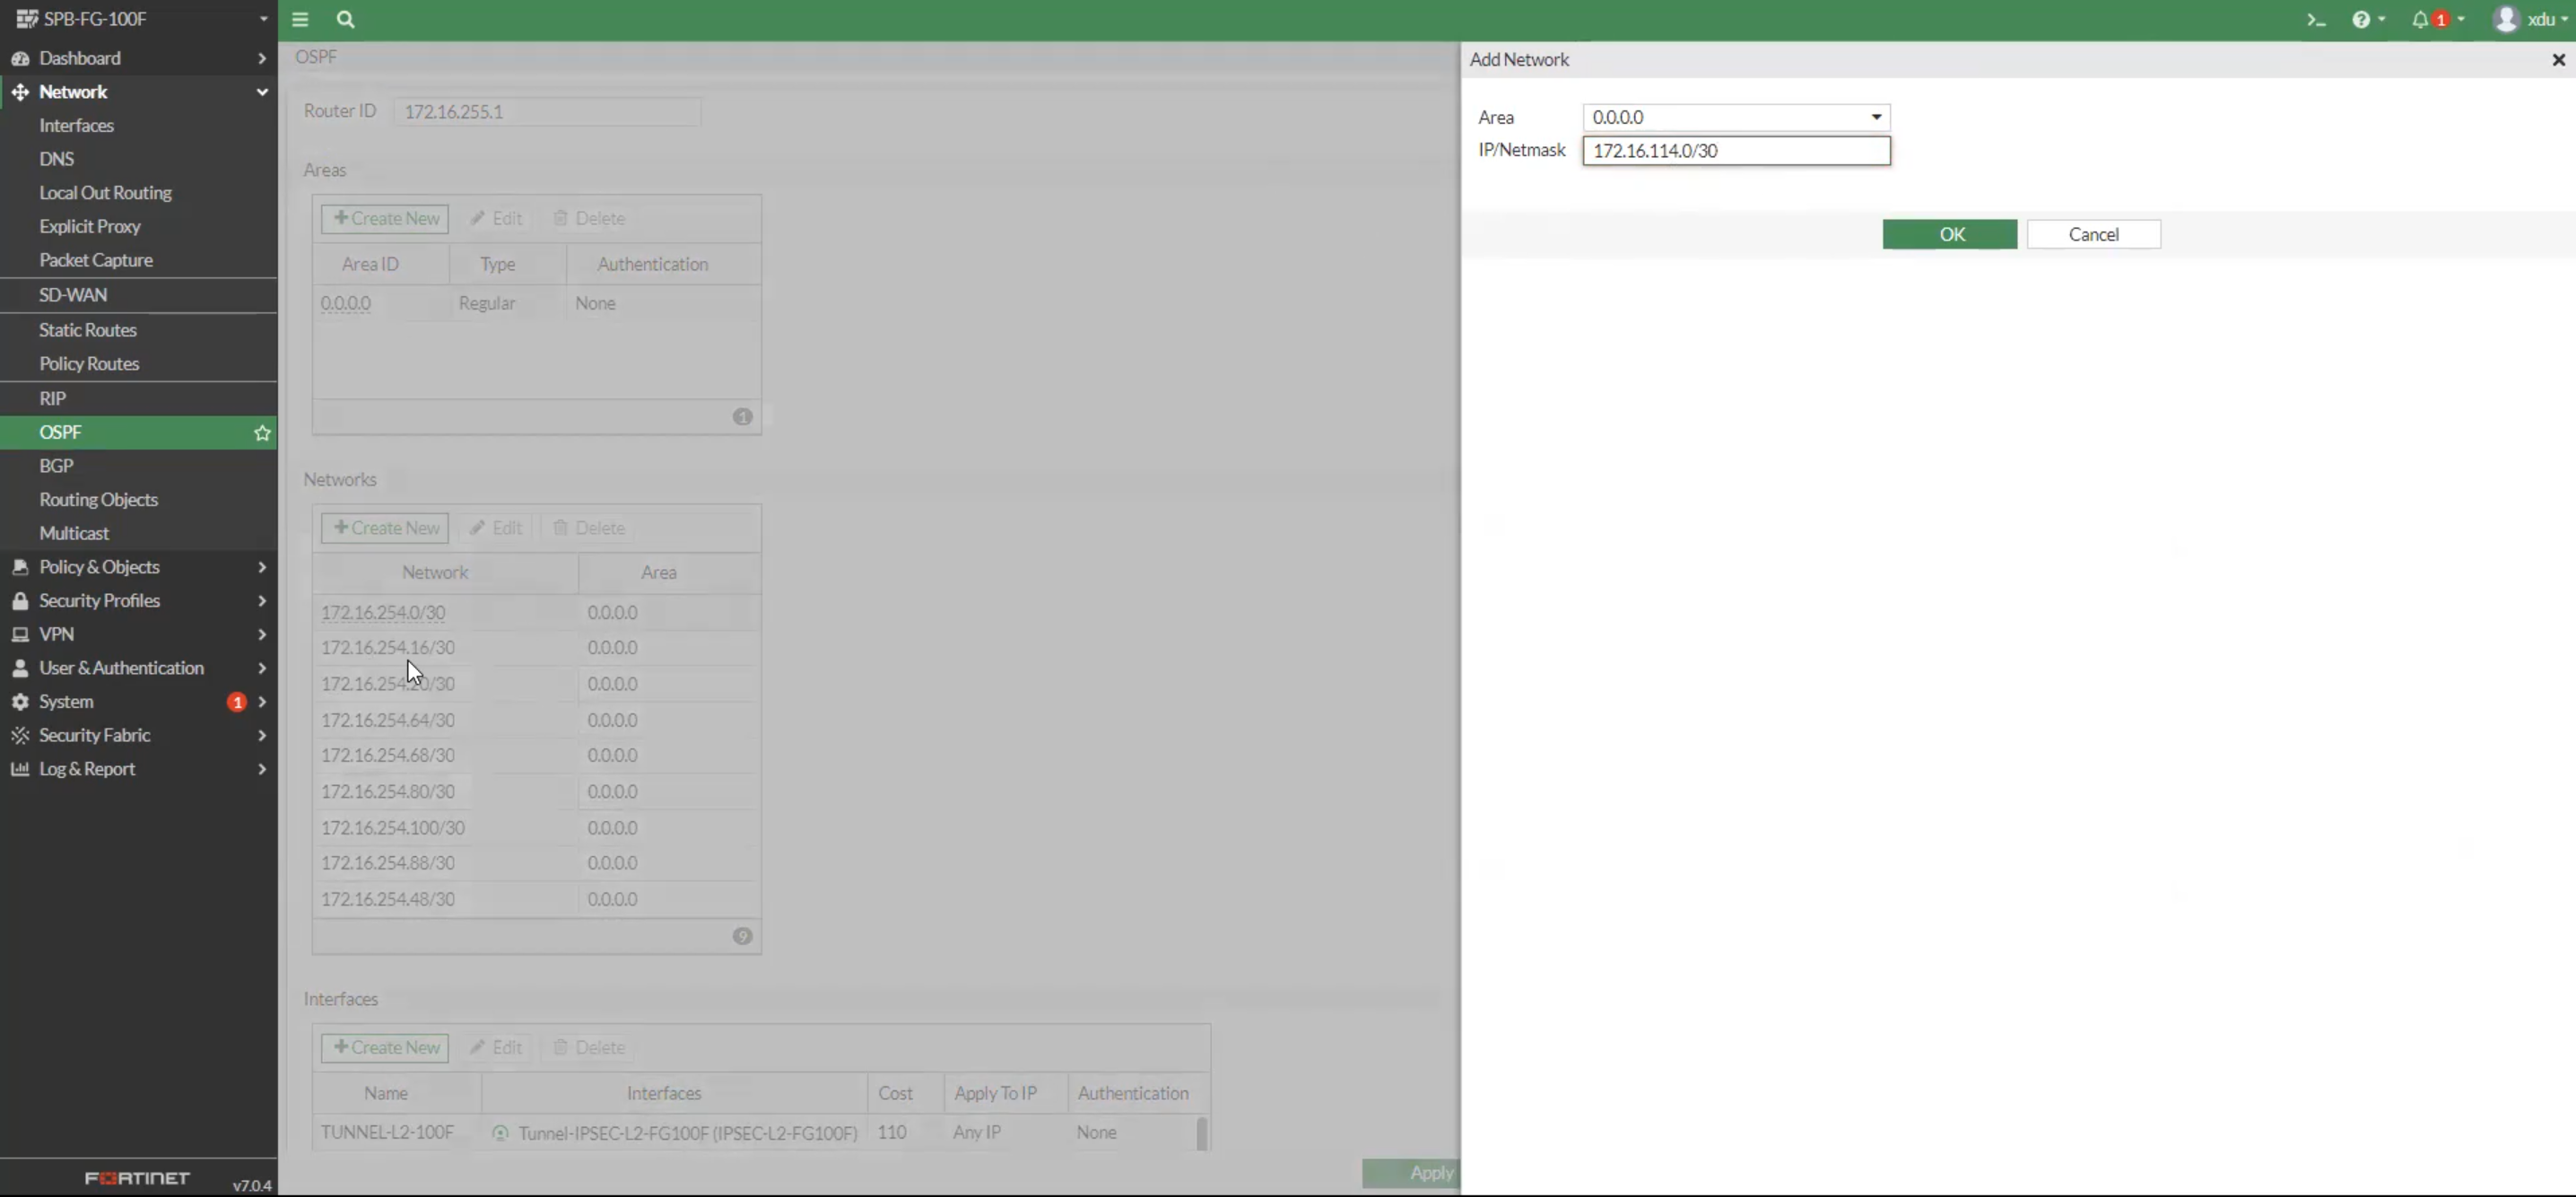Close the Add Network panel
The width and height of the screenshot is (2576, 1197).
pyautogui.click(x=2558, y=60)
